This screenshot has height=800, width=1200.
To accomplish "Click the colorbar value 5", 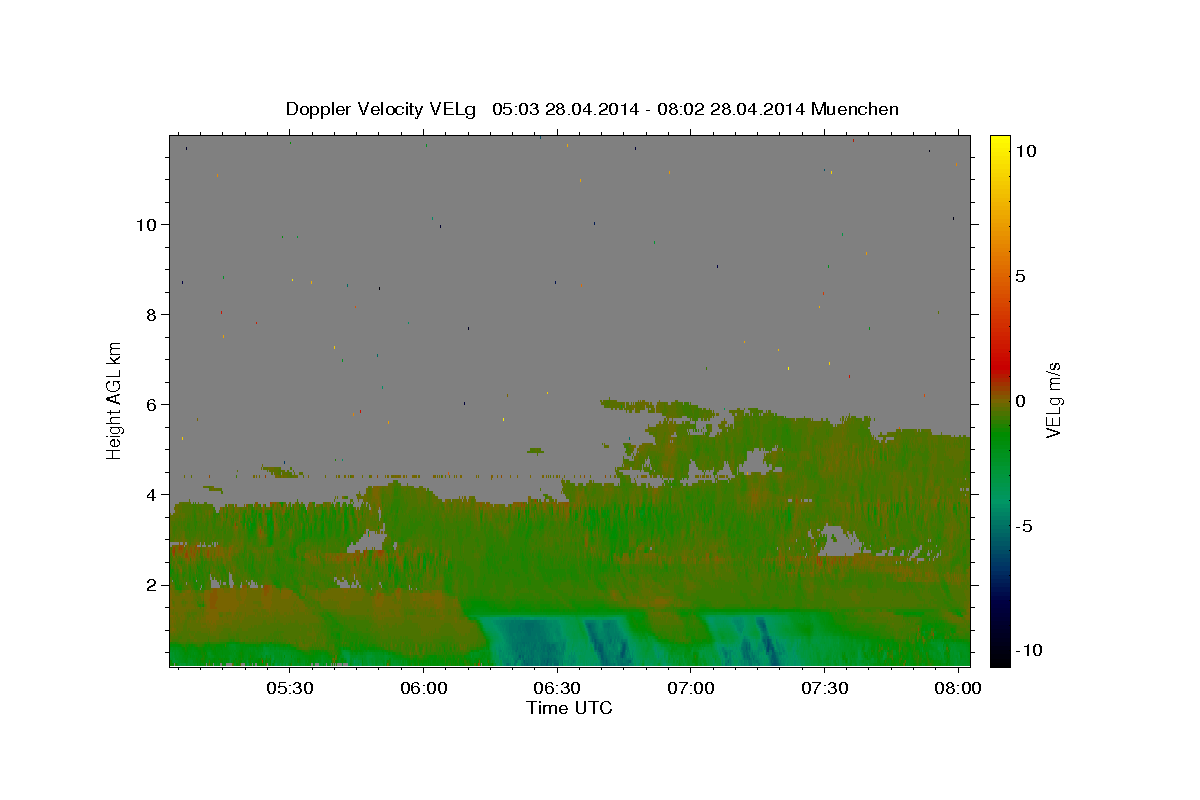I will (x=1020, y=276).
